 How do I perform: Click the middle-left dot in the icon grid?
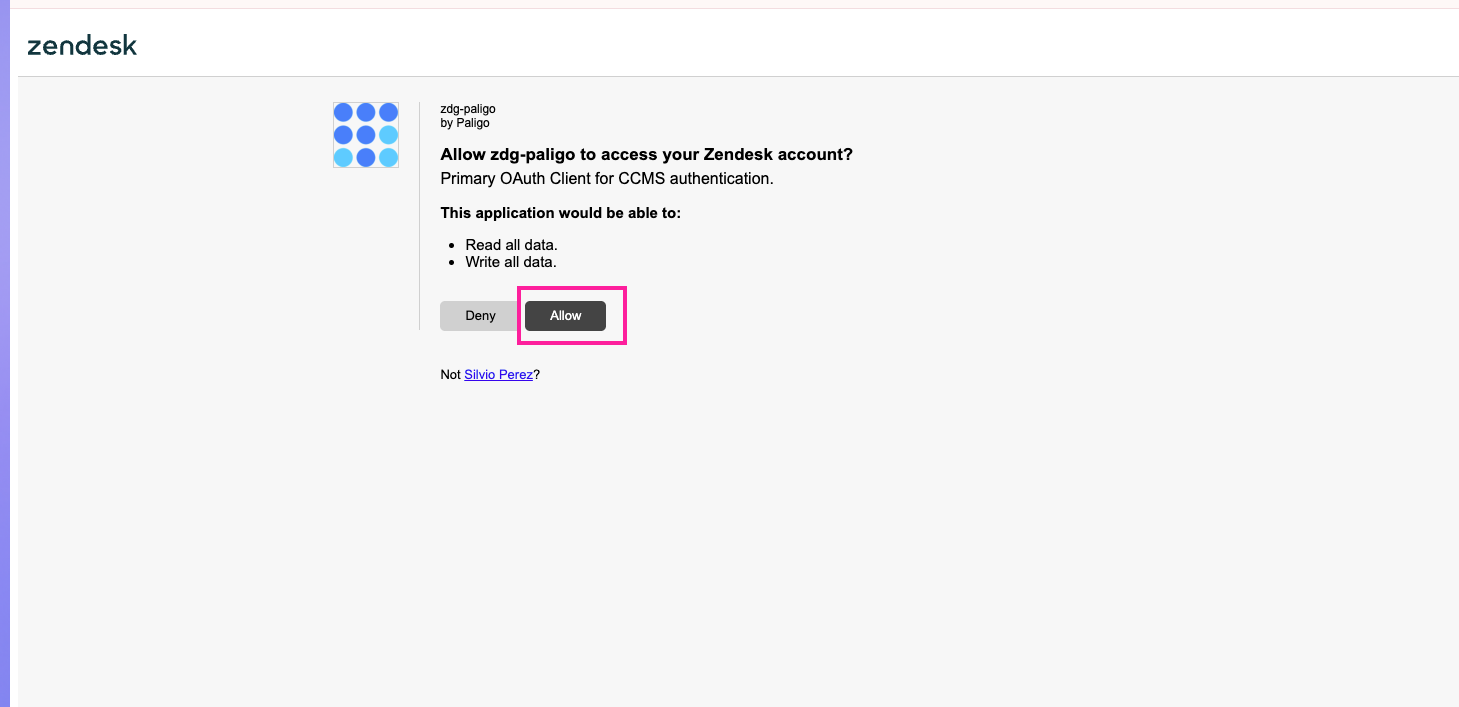coord(342,134)
